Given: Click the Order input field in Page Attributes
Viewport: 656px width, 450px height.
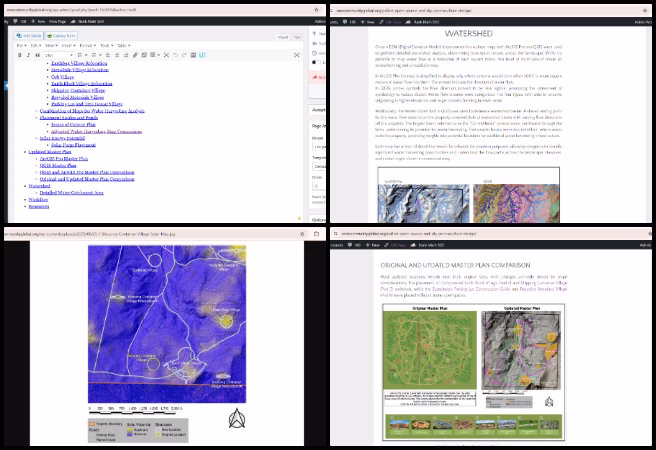Looking at the screenshot, I should [x=319, y=186].
